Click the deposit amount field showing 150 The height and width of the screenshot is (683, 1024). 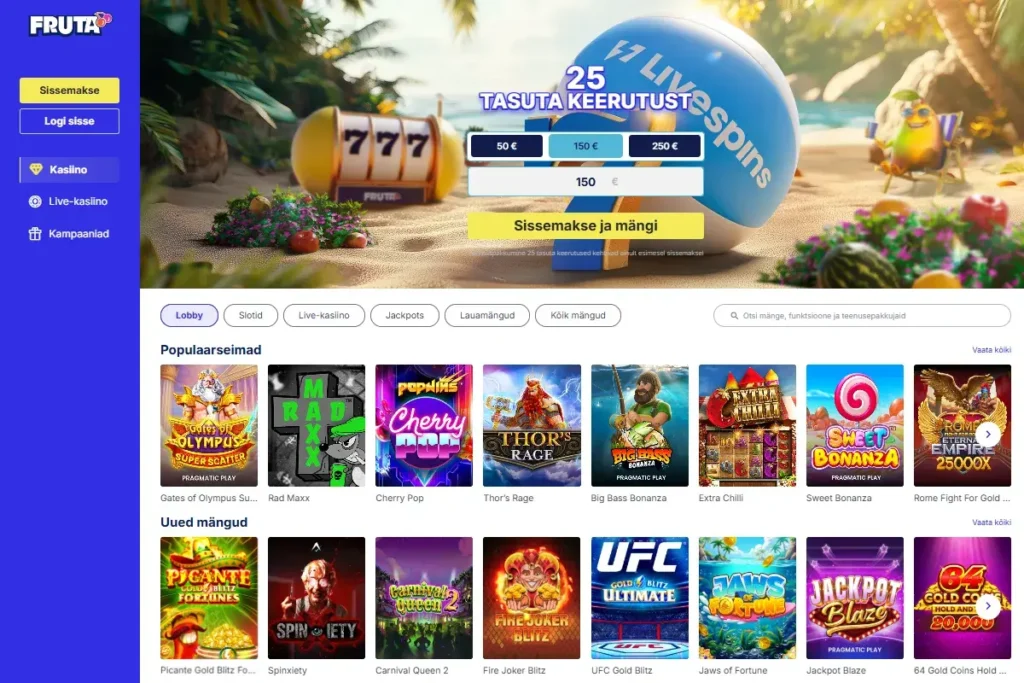tap(586, 182)
